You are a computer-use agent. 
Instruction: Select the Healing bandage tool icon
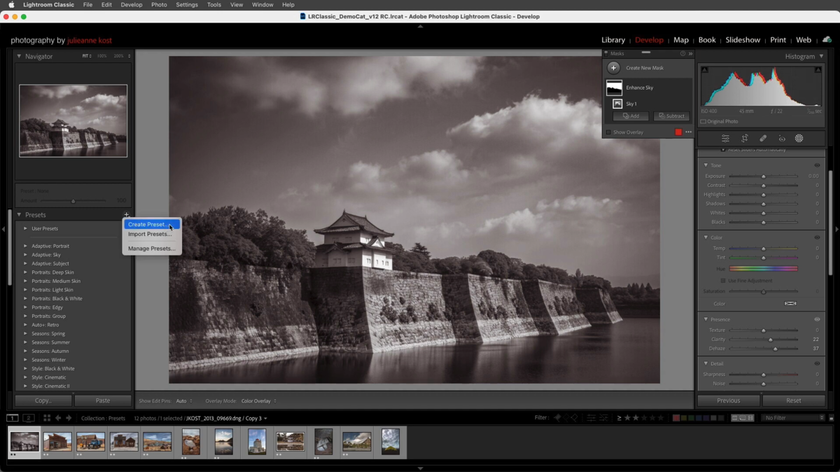763,138
